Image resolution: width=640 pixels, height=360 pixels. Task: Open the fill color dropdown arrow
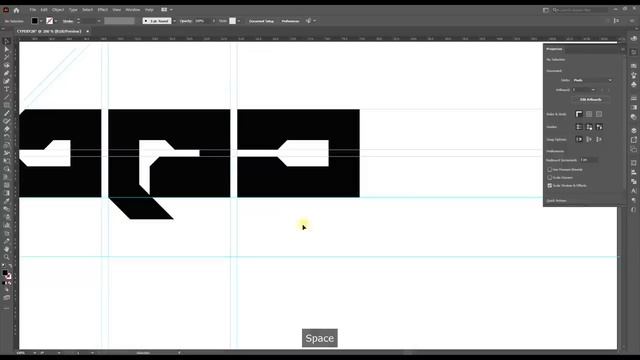[x=41, y=21]
